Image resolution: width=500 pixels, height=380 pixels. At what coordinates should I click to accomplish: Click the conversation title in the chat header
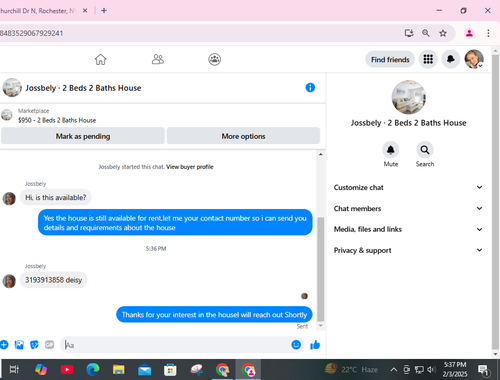tap(83, 88)
